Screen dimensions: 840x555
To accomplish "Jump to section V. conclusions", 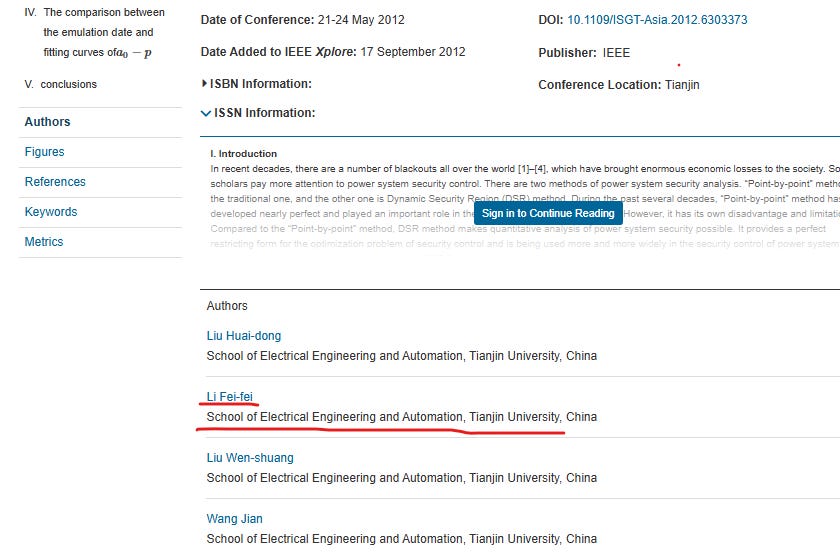I will point(61,84).
